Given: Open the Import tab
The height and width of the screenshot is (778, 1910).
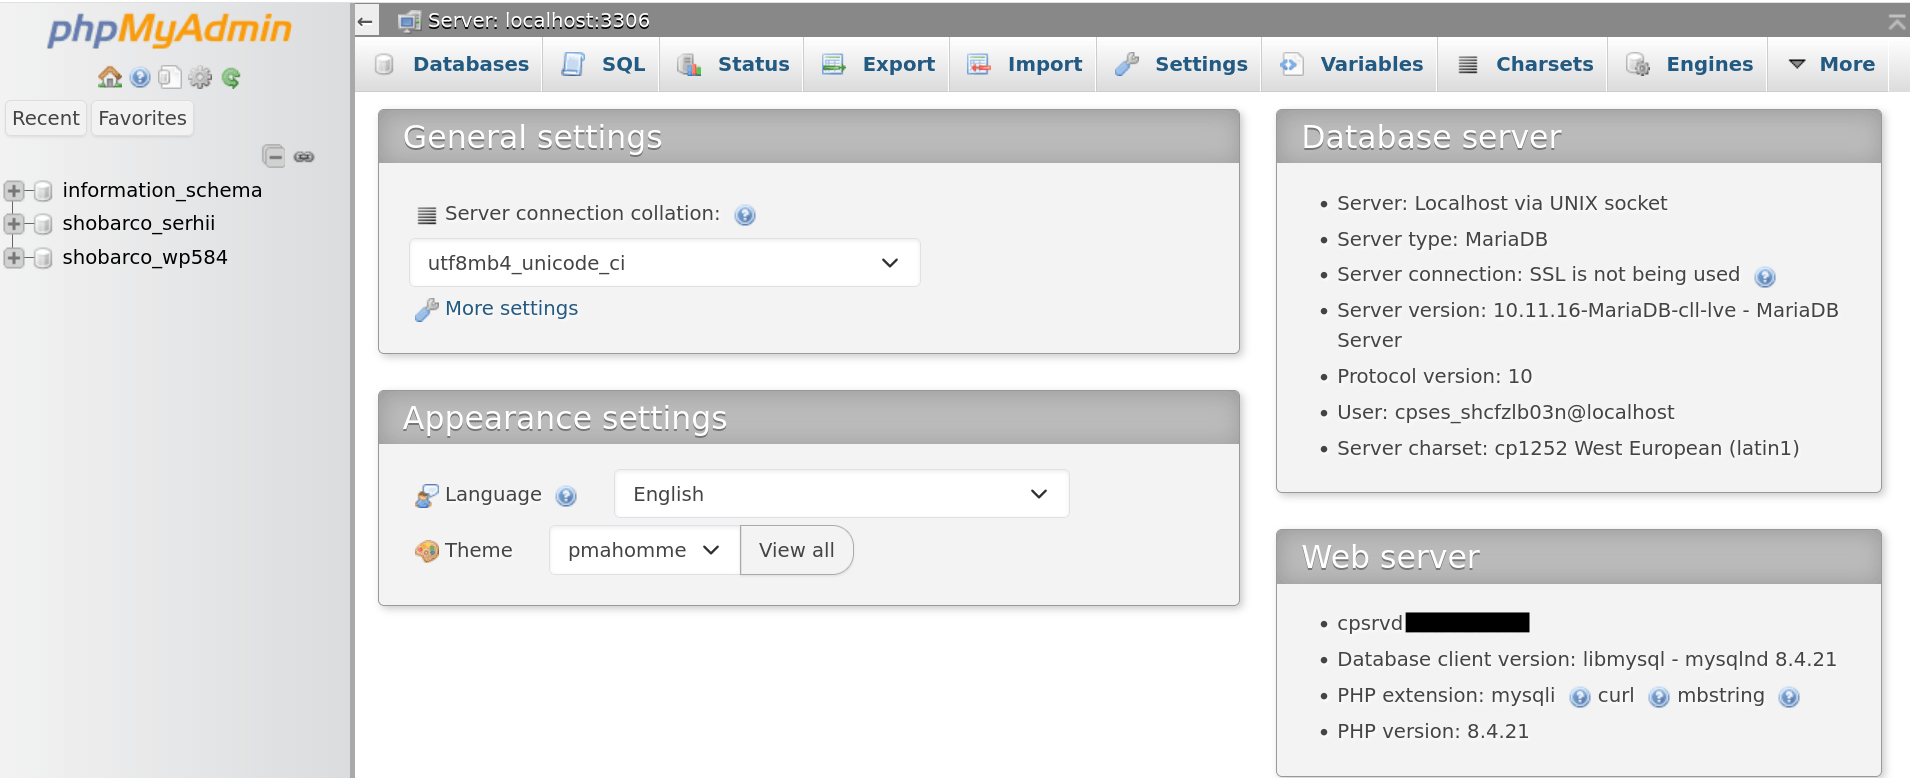Looking at the screenshot, I should (1024, 64).
